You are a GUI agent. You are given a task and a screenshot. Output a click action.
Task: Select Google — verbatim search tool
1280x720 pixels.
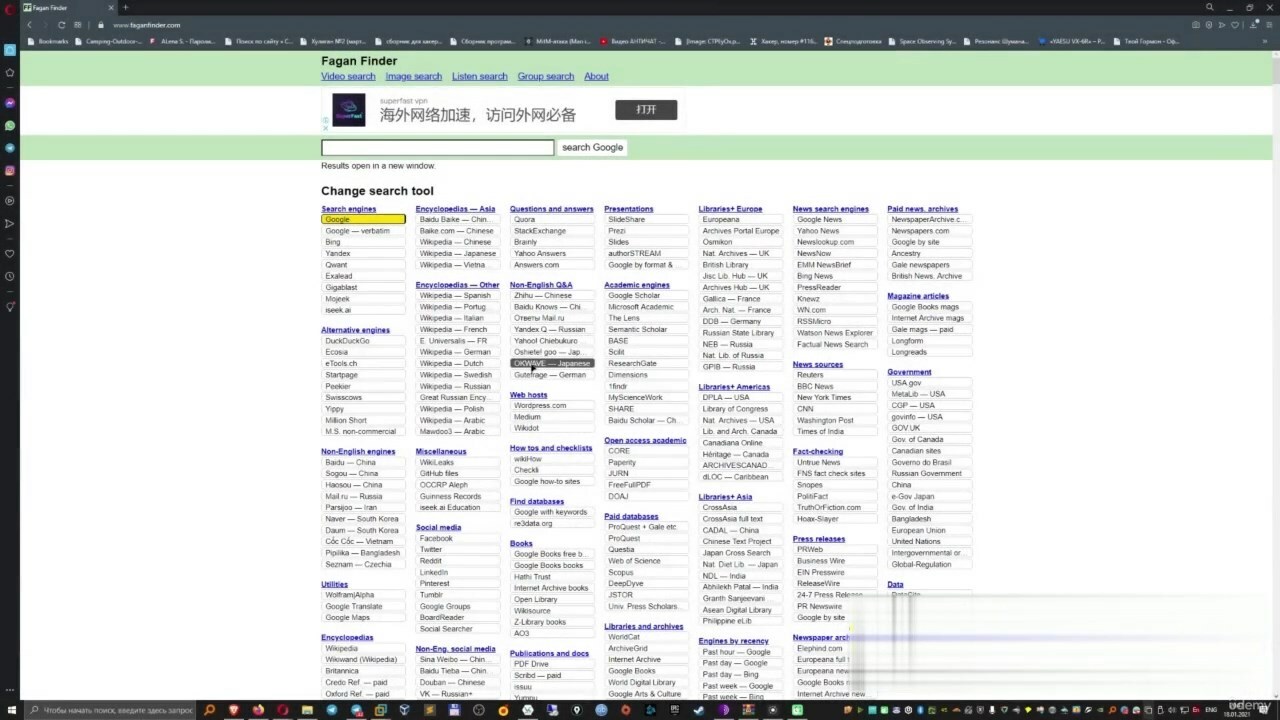coord(363,231)
